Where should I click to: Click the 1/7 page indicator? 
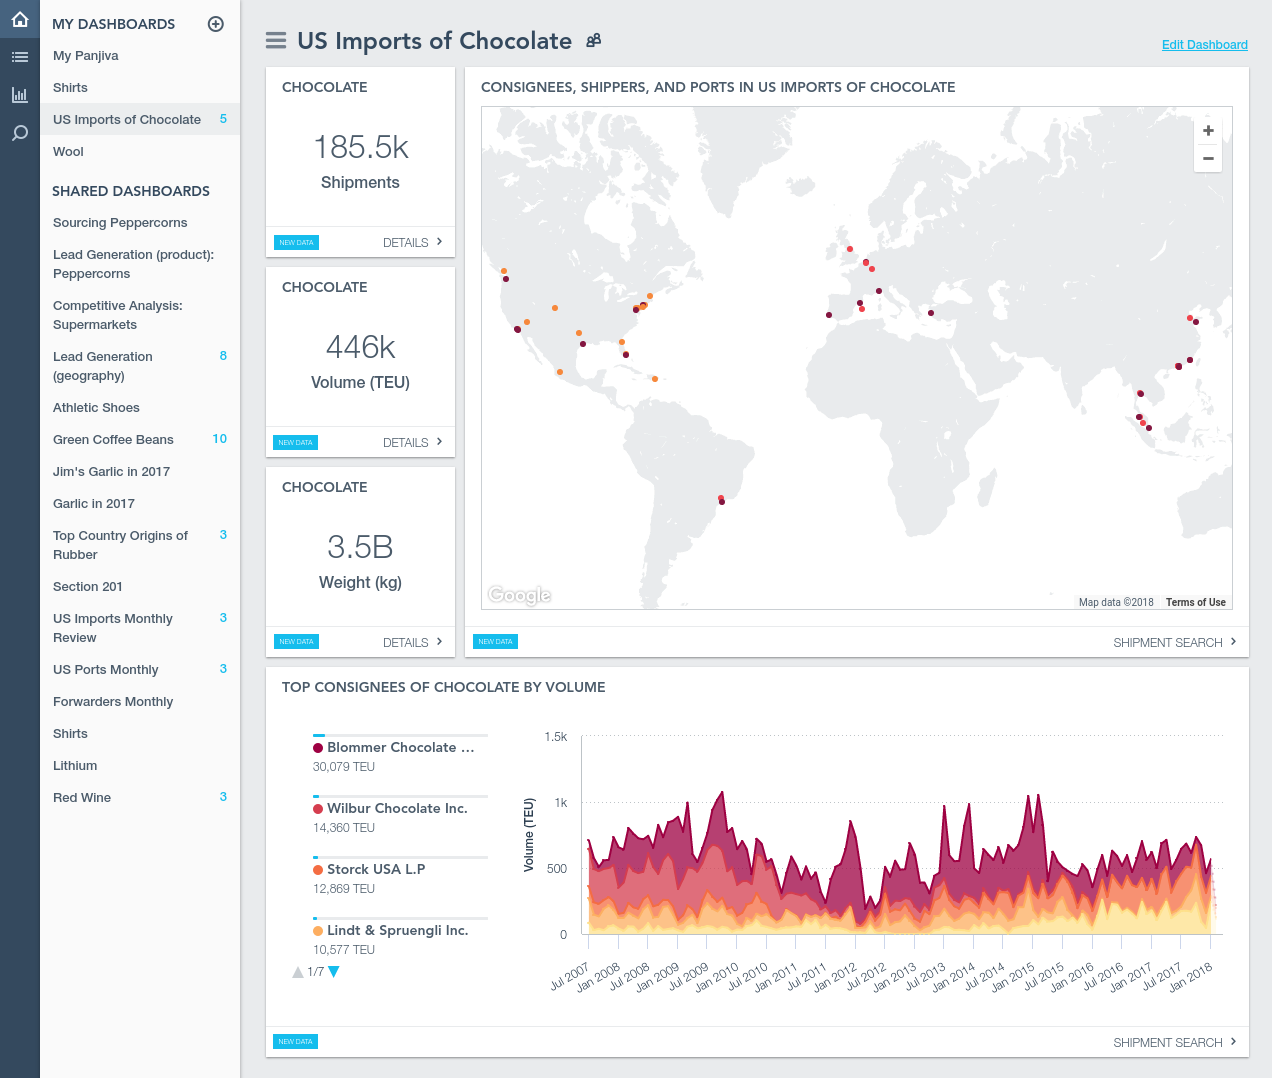(x=316, y=972)
